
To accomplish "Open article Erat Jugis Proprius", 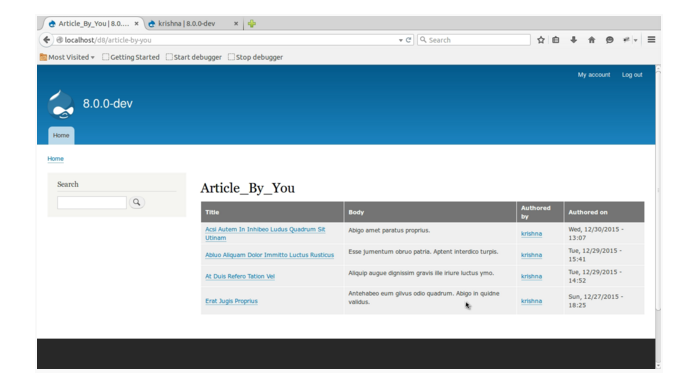I will pos(231,301).
